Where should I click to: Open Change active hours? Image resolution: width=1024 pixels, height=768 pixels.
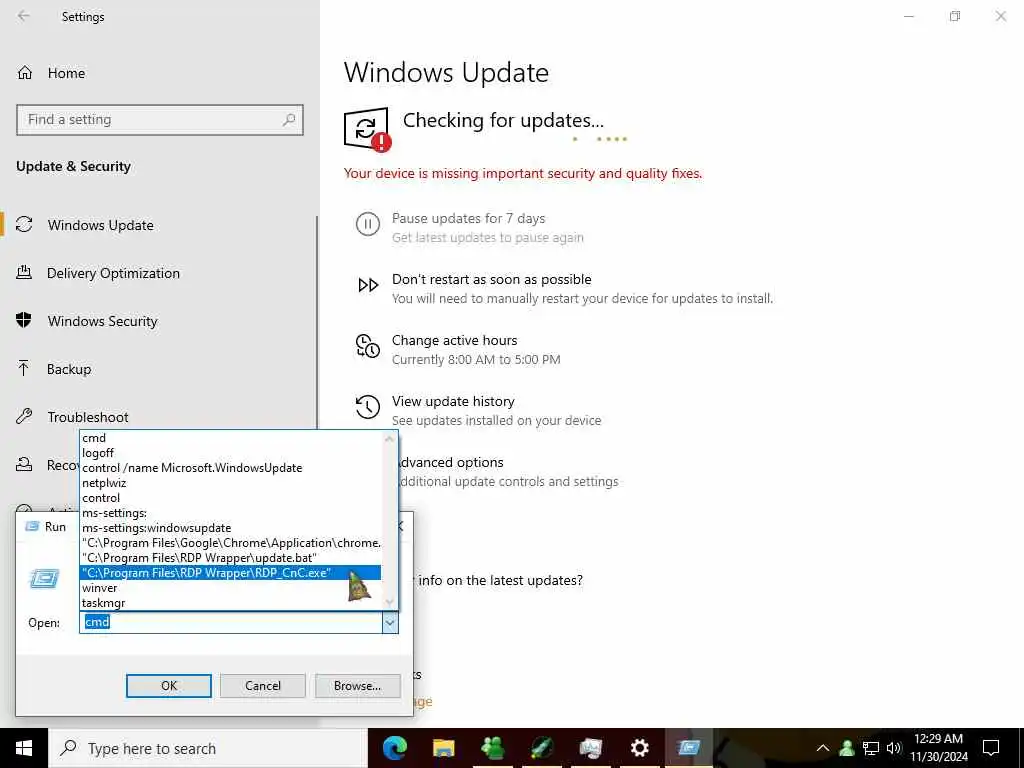tap(455, 340)
